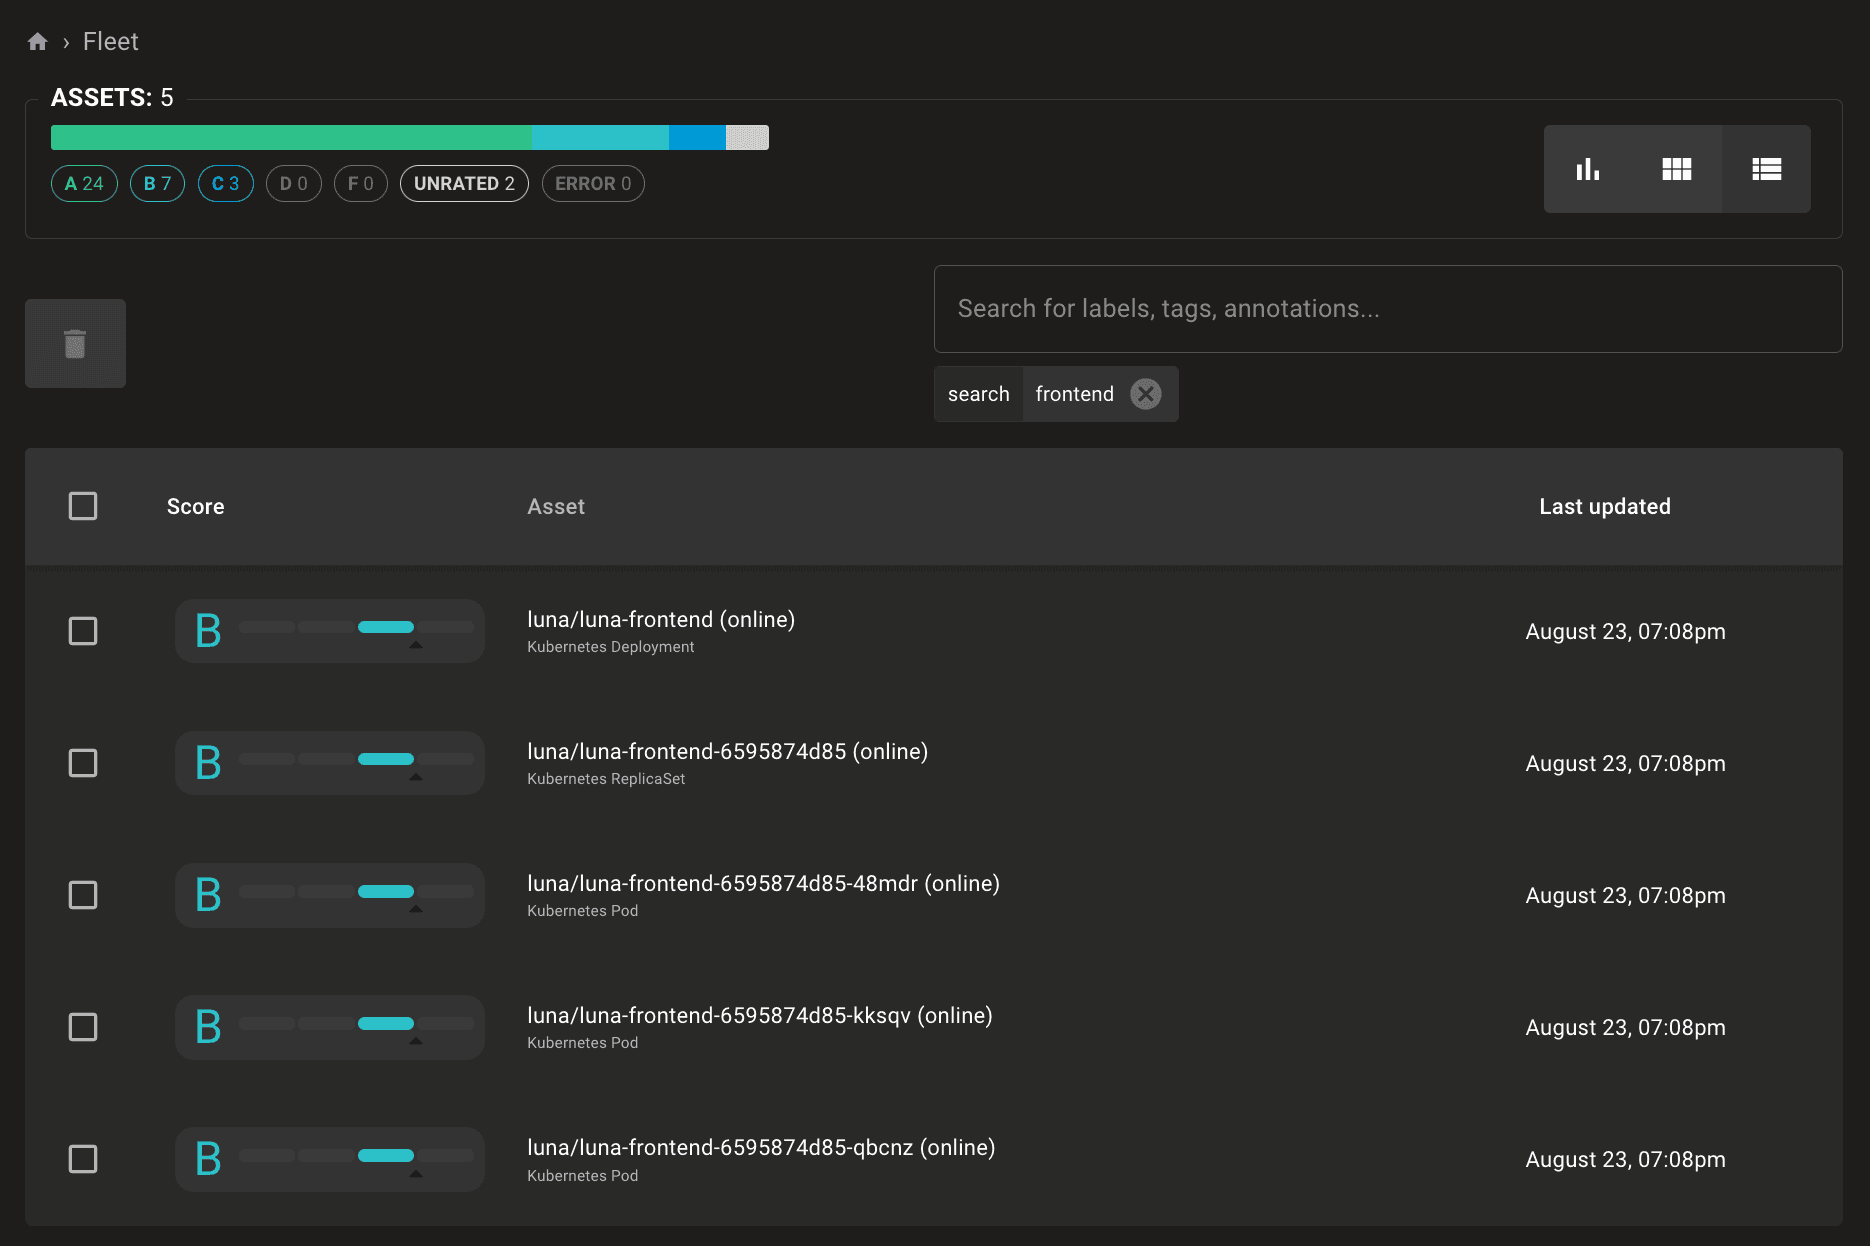The height and width of the screenshot is (1246, 1870).
Task: Toggle the select-all checkbox in table header
Action: coord(83,506)
